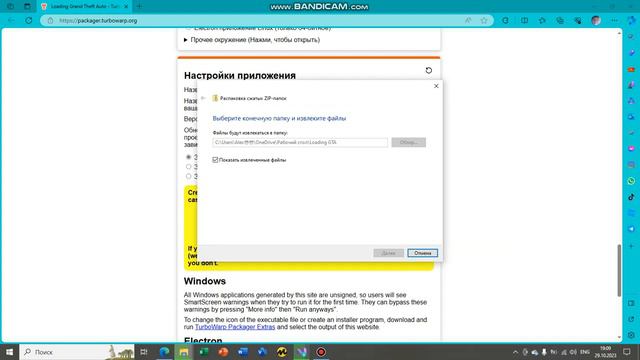Open TikTok in the browser sidebar
The height and width of the screenshot is (360, 640).
click(631, 197)
